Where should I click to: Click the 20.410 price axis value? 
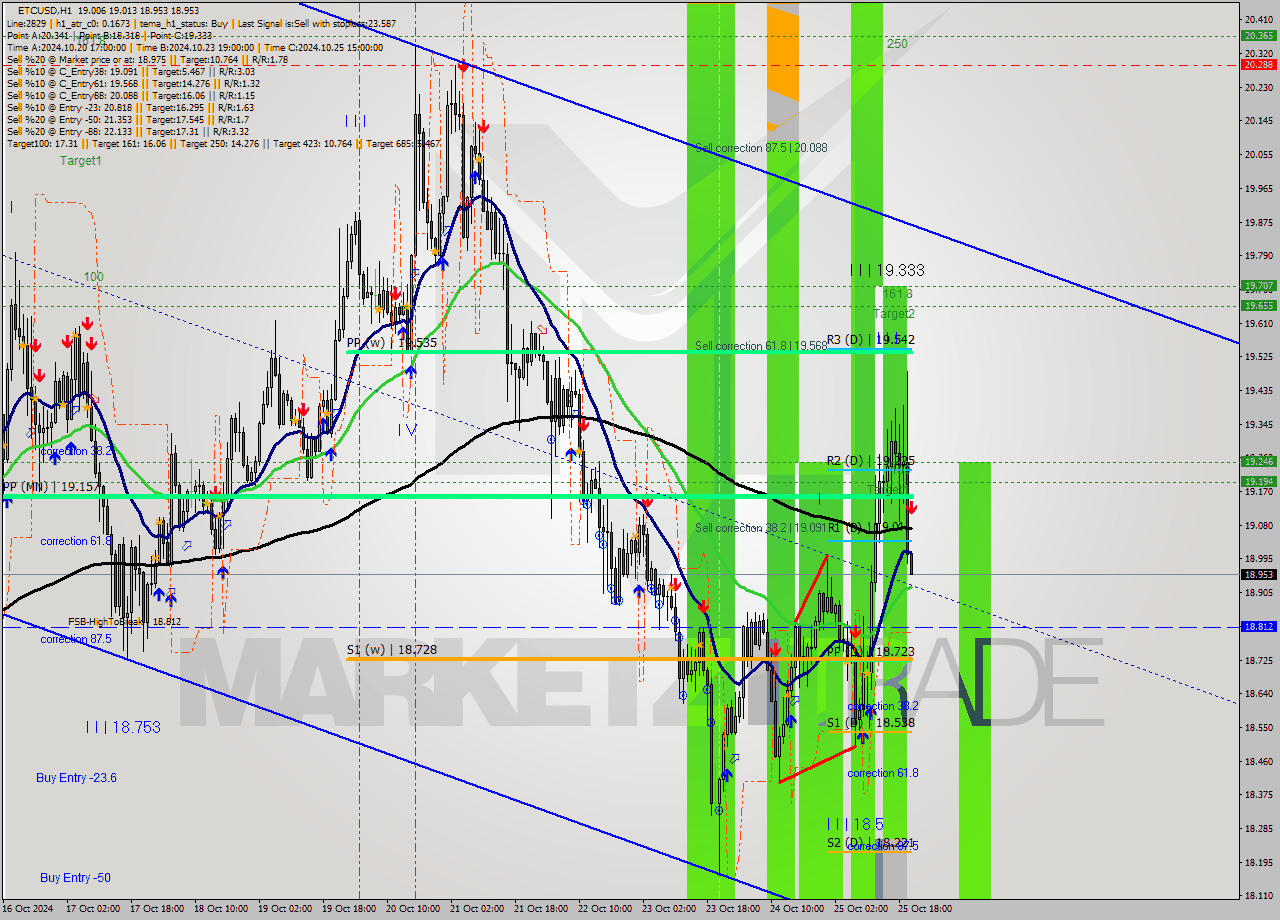1258,20
